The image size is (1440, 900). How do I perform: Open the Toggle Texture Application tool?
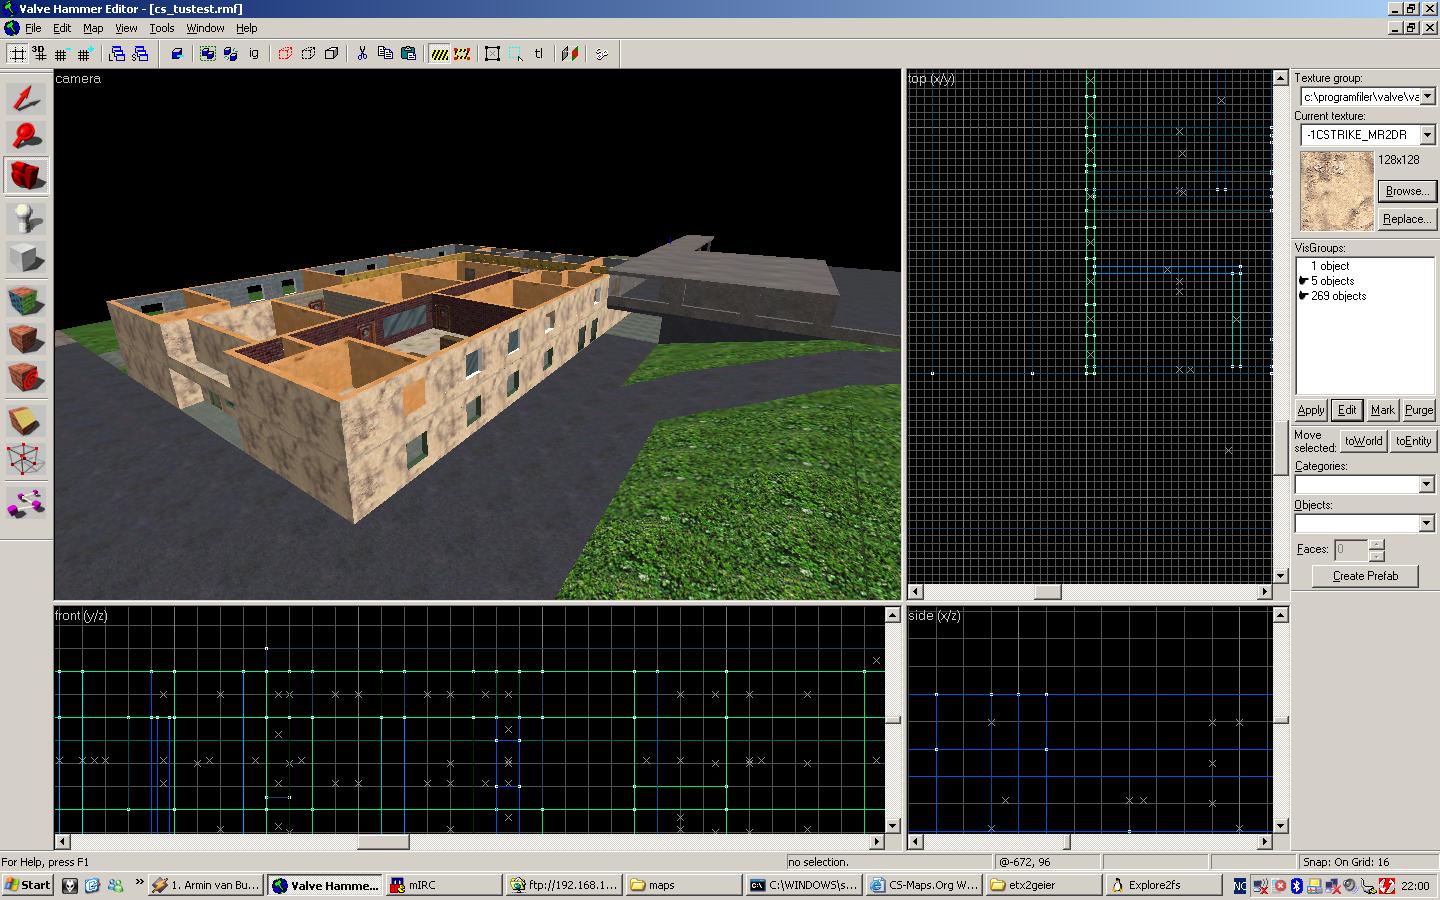[x=26, y=299]
